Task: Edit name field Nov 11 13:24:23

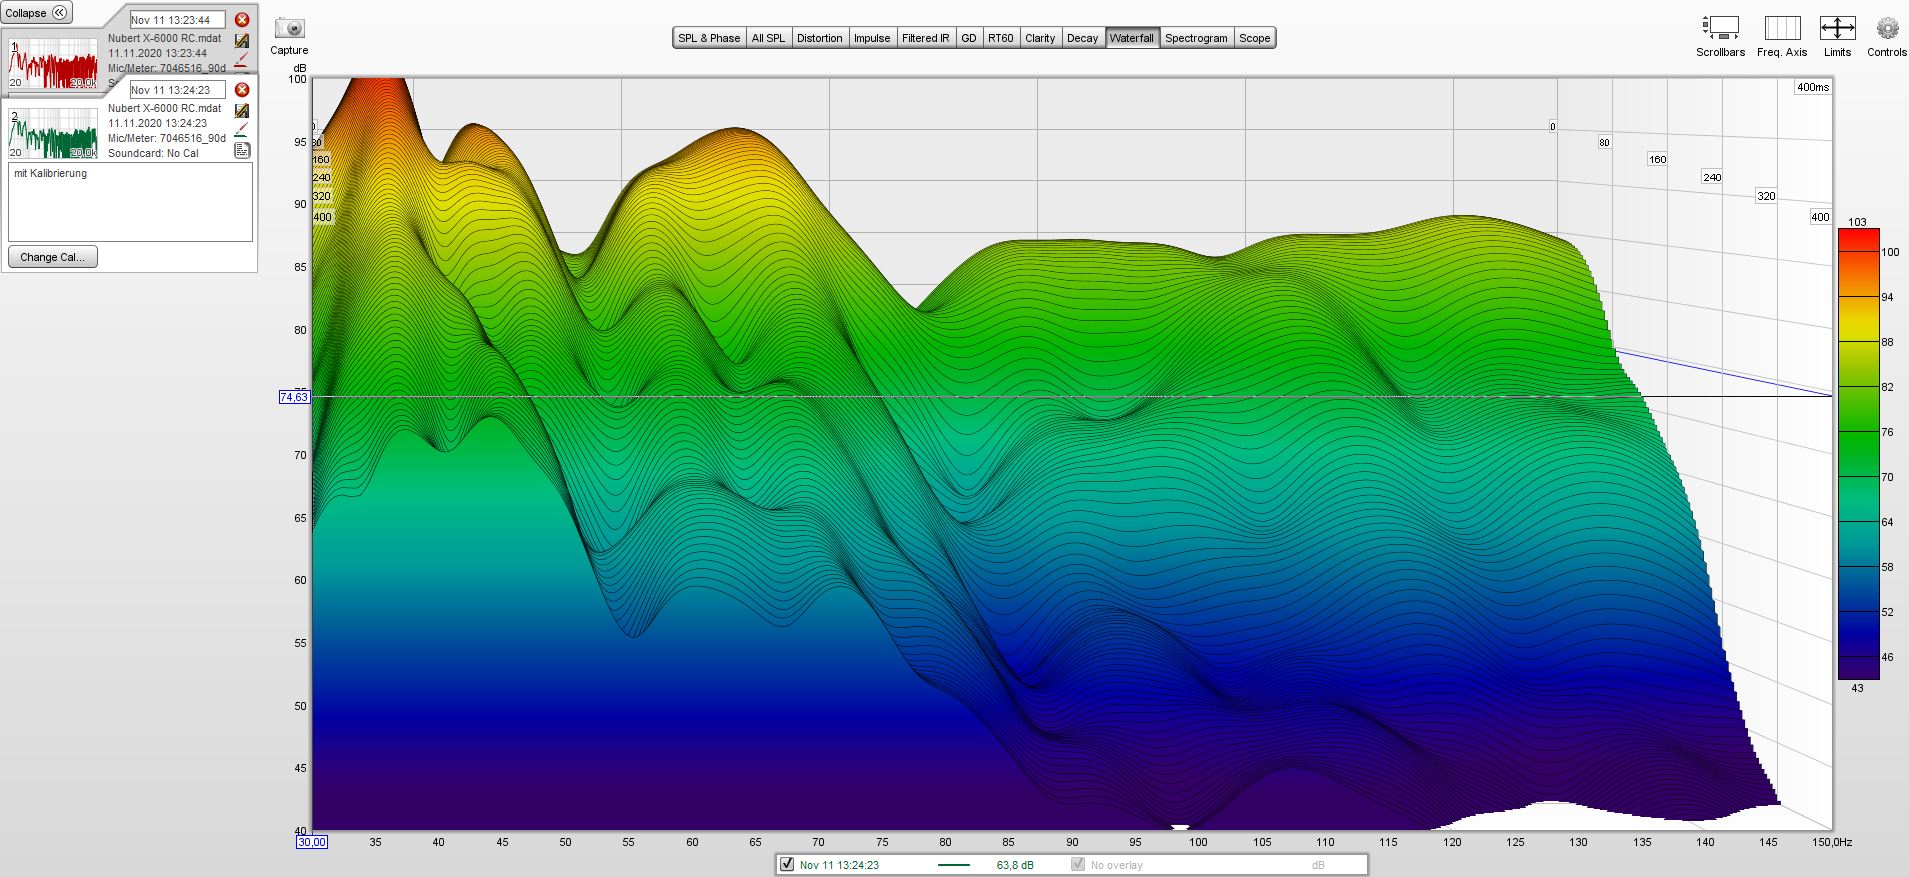Action: pos(177,90)
